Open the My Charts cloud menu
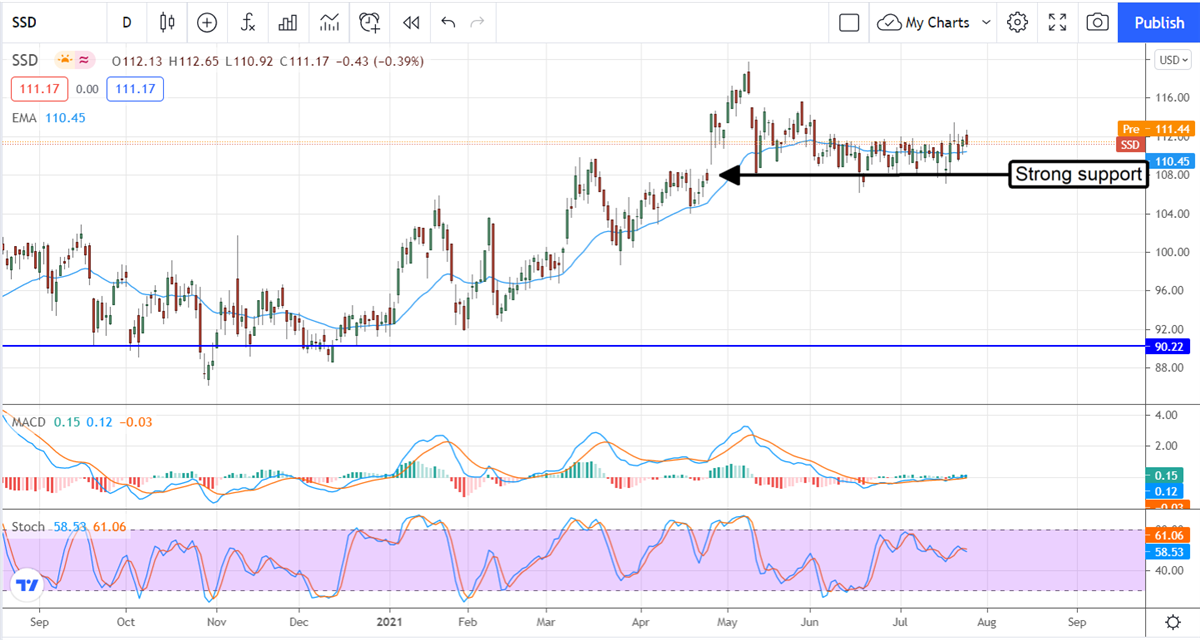This screenshot has height=640, width=1200. click(935, 22)
